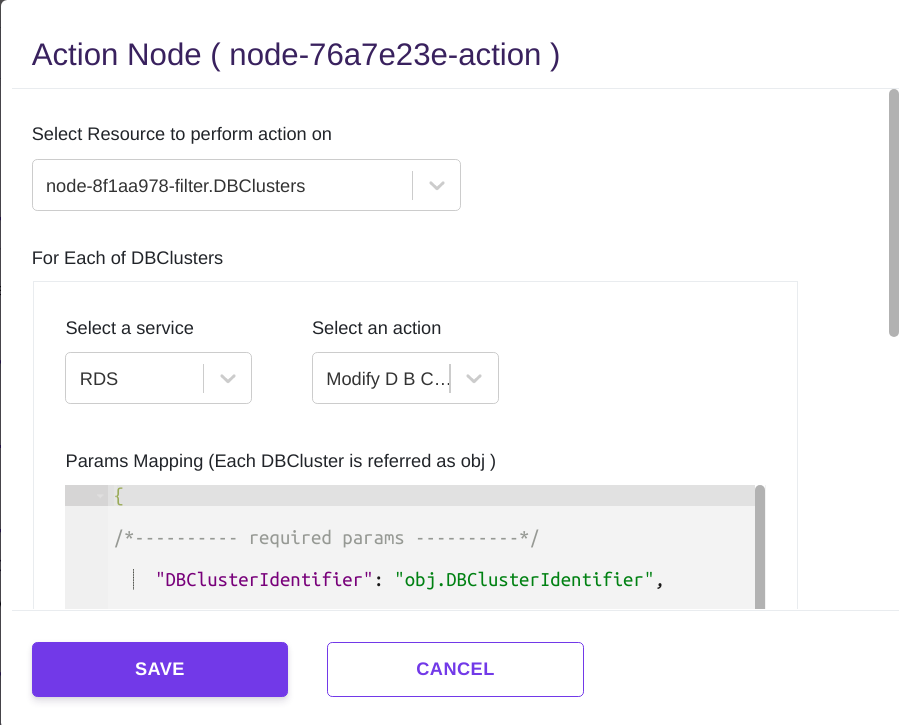Viewport: 905px width, 725px height.
Task: Open the resource dropdown showing node-8f1aa978-filter.DBClusters
Action: [246, 185]
